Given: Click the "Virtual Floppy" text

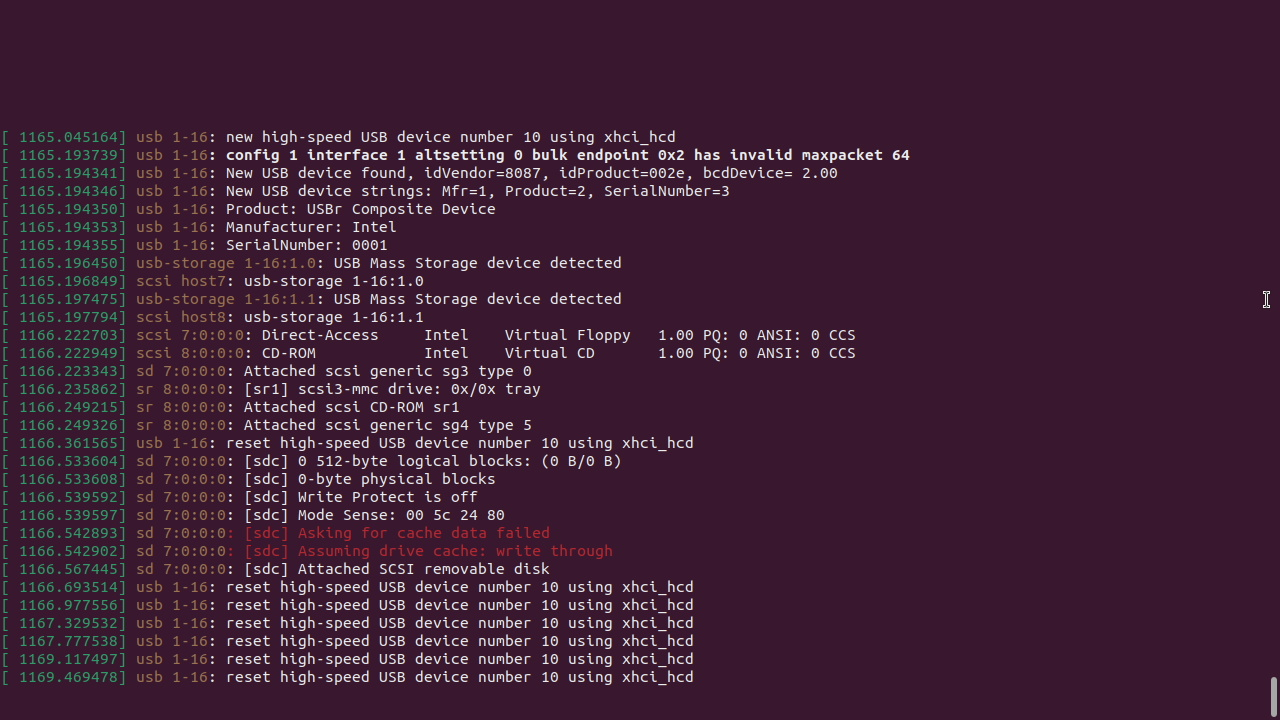Looking at the screenshot, I should (567, 335).
